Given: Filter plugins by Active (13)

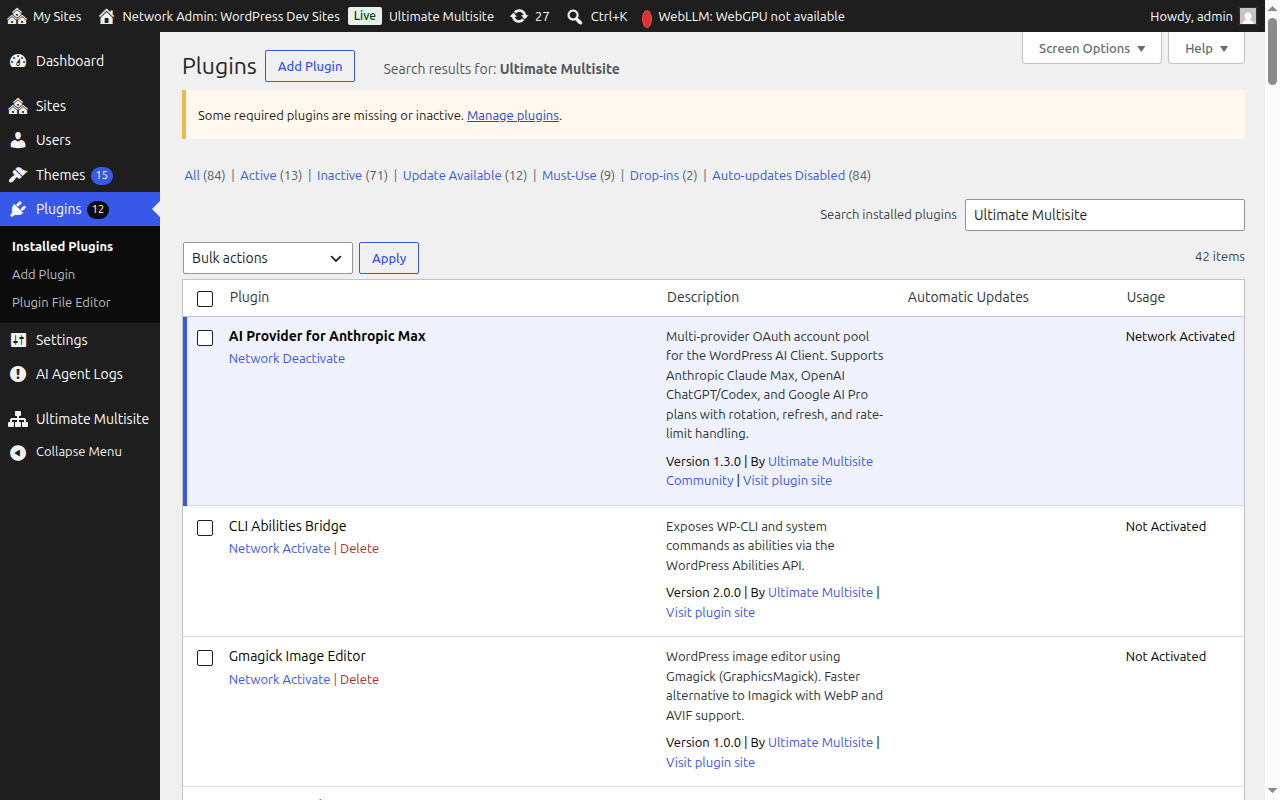Looking at the screenshot, I should point(271,175).
